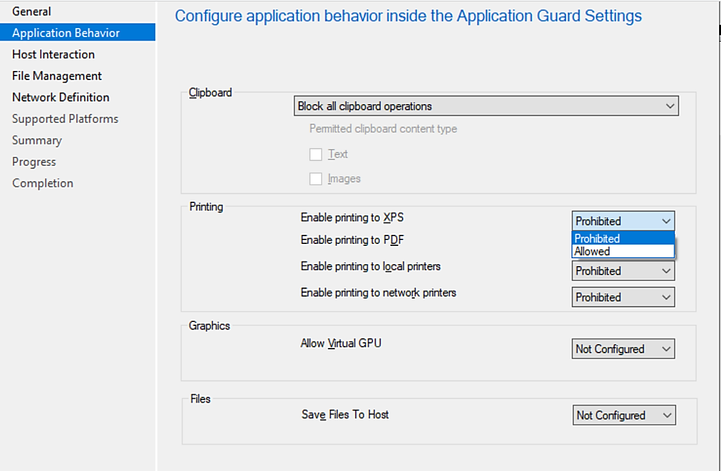721x471 pixels.
Task: Enable the Images clipboard content checkbox
Action: coord(316,179)
